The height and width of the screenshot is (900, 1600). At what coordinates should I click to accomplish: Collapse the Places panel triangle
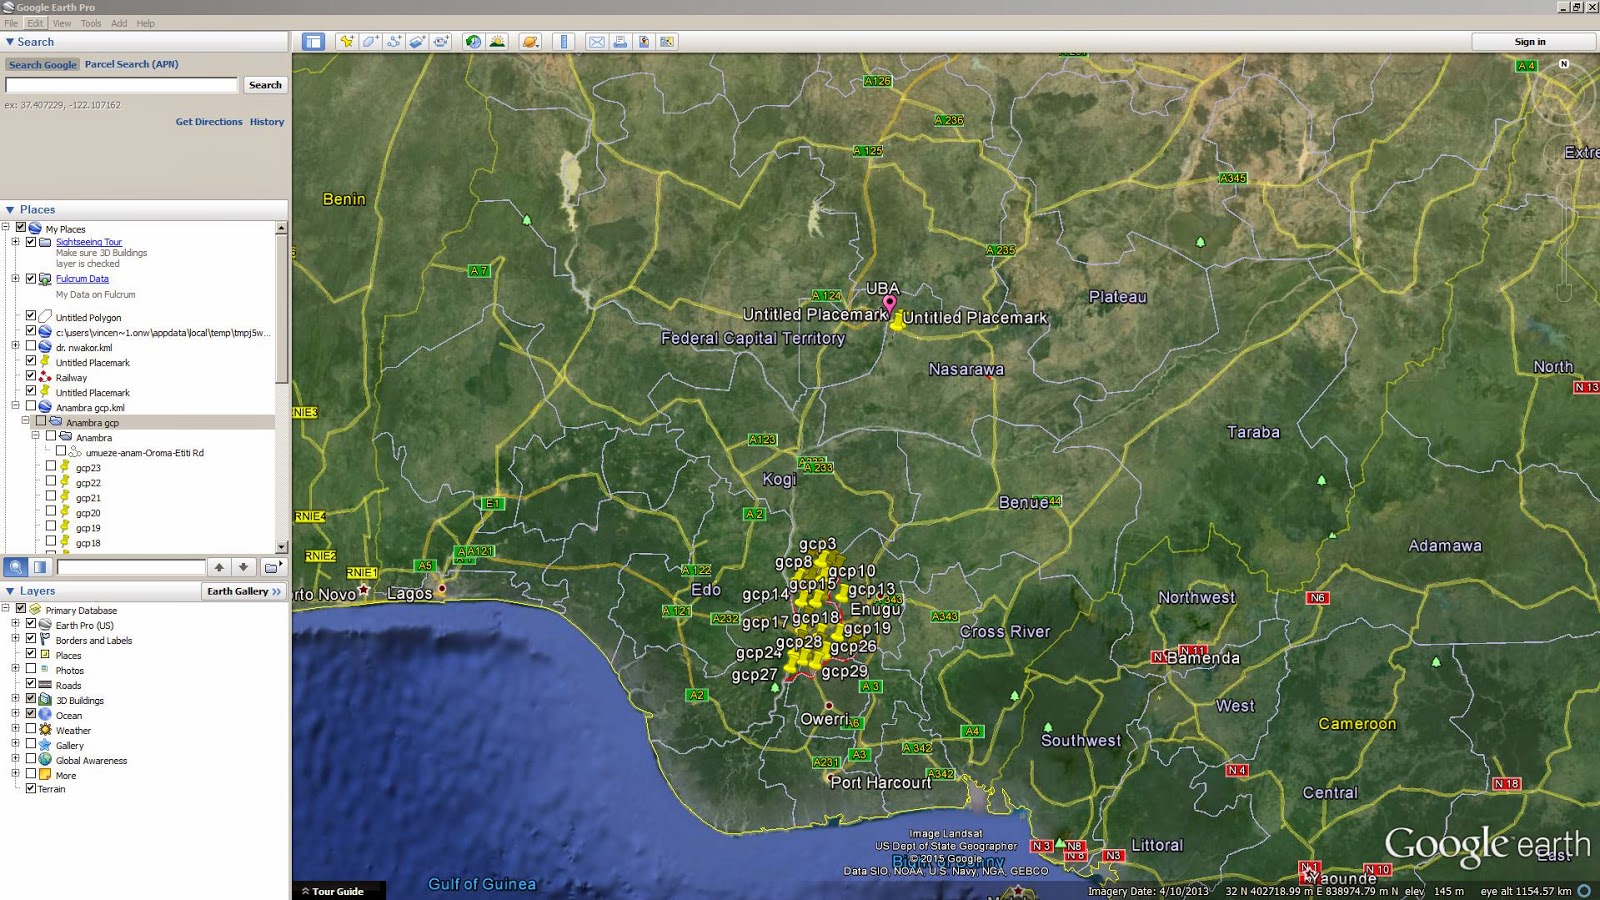10,210
